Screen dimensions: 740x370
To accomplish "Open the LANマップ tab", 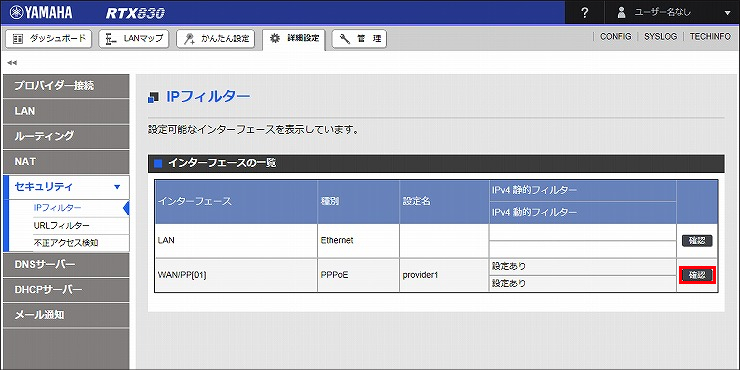I will click(134, 39).
